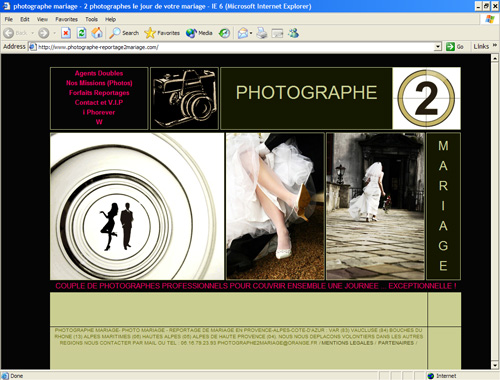Open the PARTENAIRES footer link
This screenshot has height=380, width=500.
[x=396, y=343]
